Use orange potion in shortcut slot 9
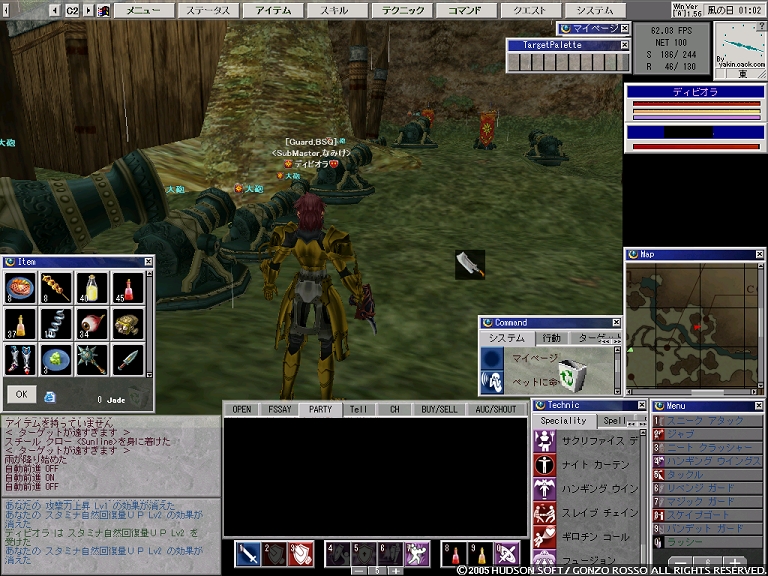The image size is (768, 576). [480, 554]
